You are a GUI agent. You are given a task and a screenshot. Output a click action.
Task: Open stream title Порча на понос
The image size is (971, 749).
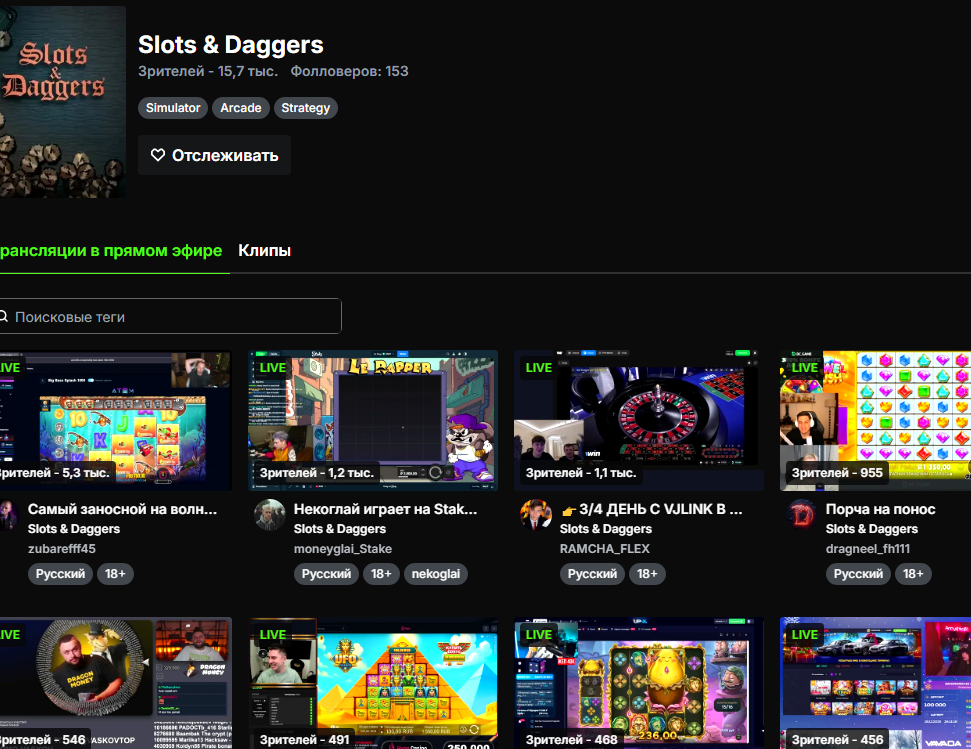880,509
